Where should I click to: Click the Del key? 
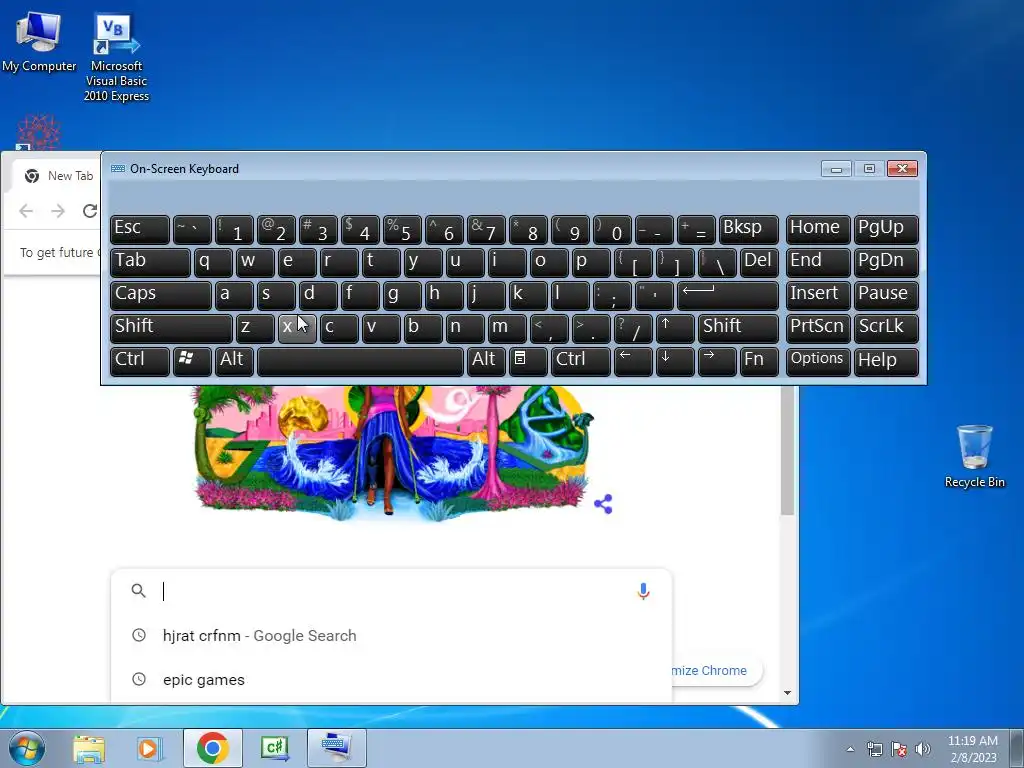pyautogui.click(x=760, y=262)
